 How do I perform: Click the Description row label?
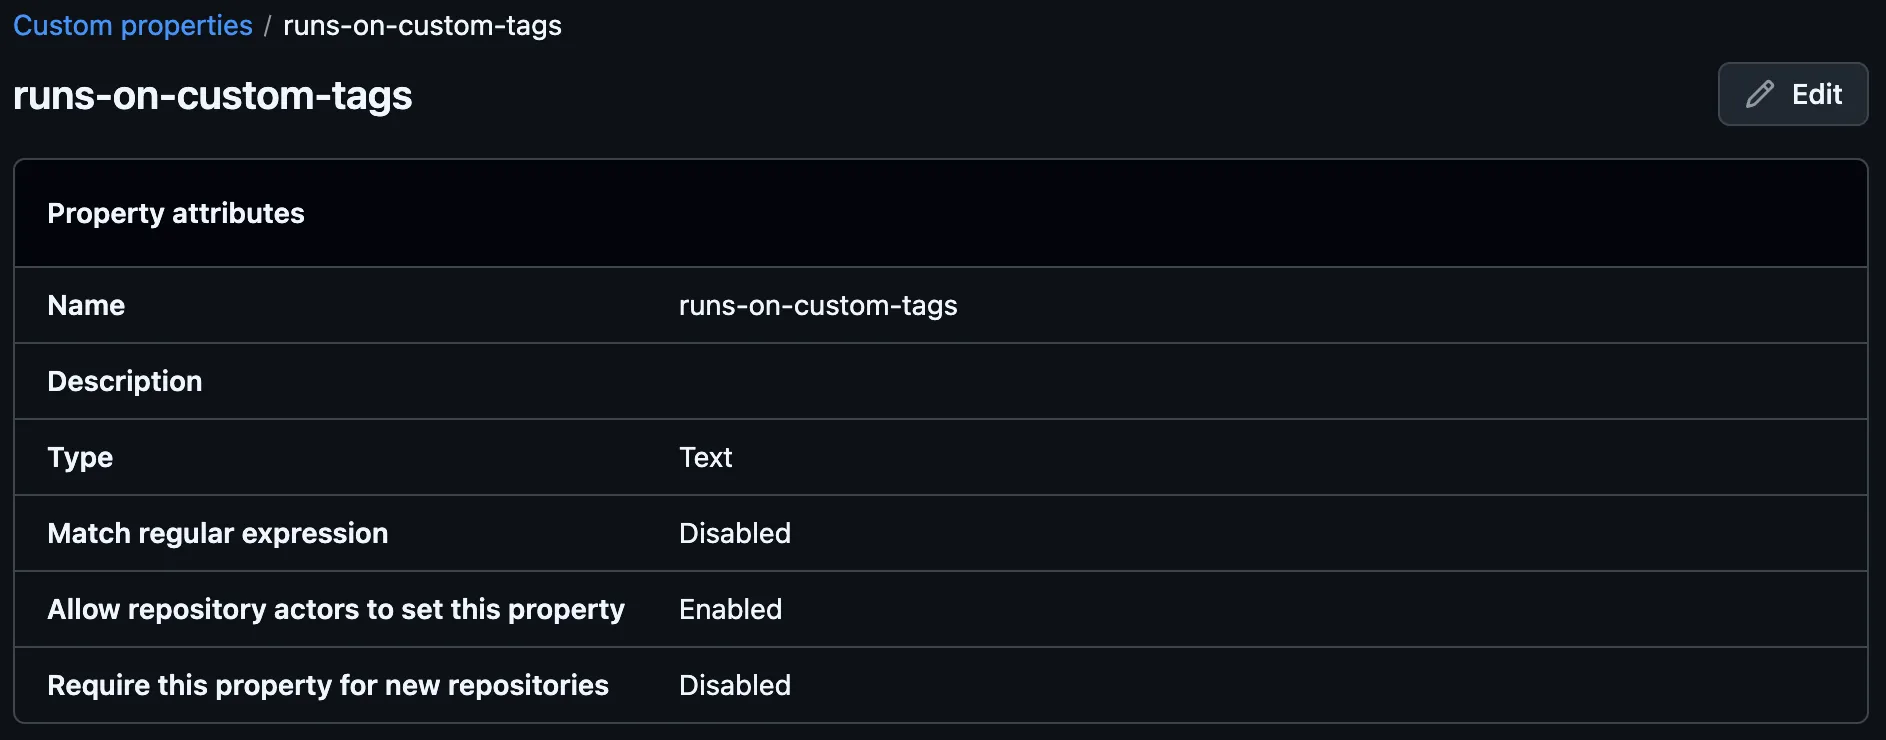(124, 381)
